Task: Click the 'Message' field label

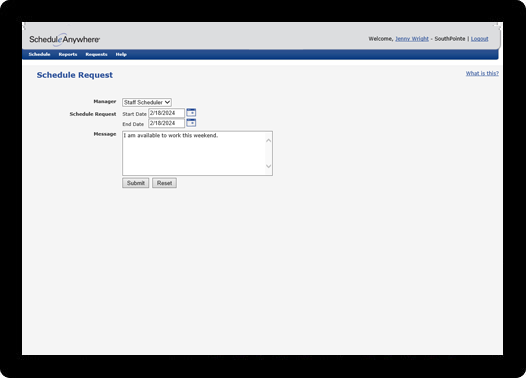Action: [105, 134]
